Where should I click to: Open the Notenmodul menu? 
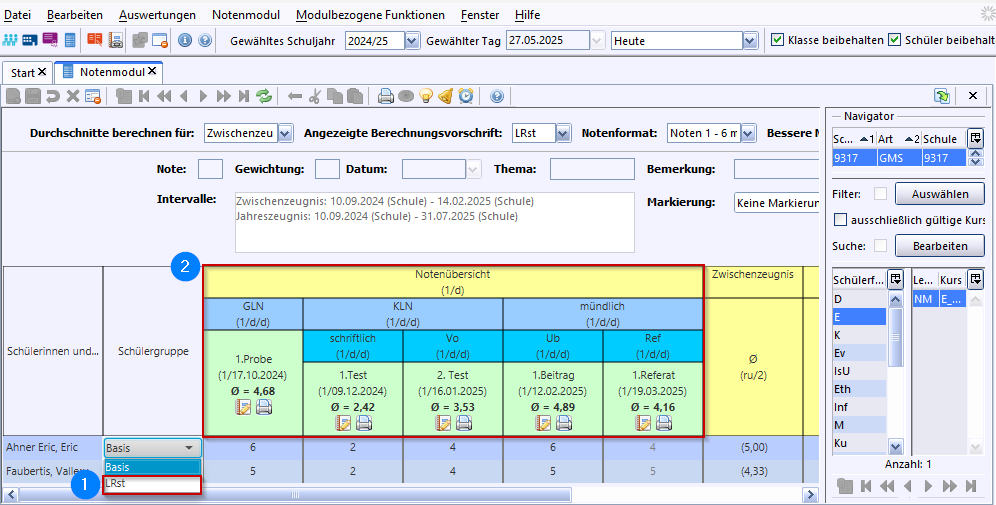point(246,15)
